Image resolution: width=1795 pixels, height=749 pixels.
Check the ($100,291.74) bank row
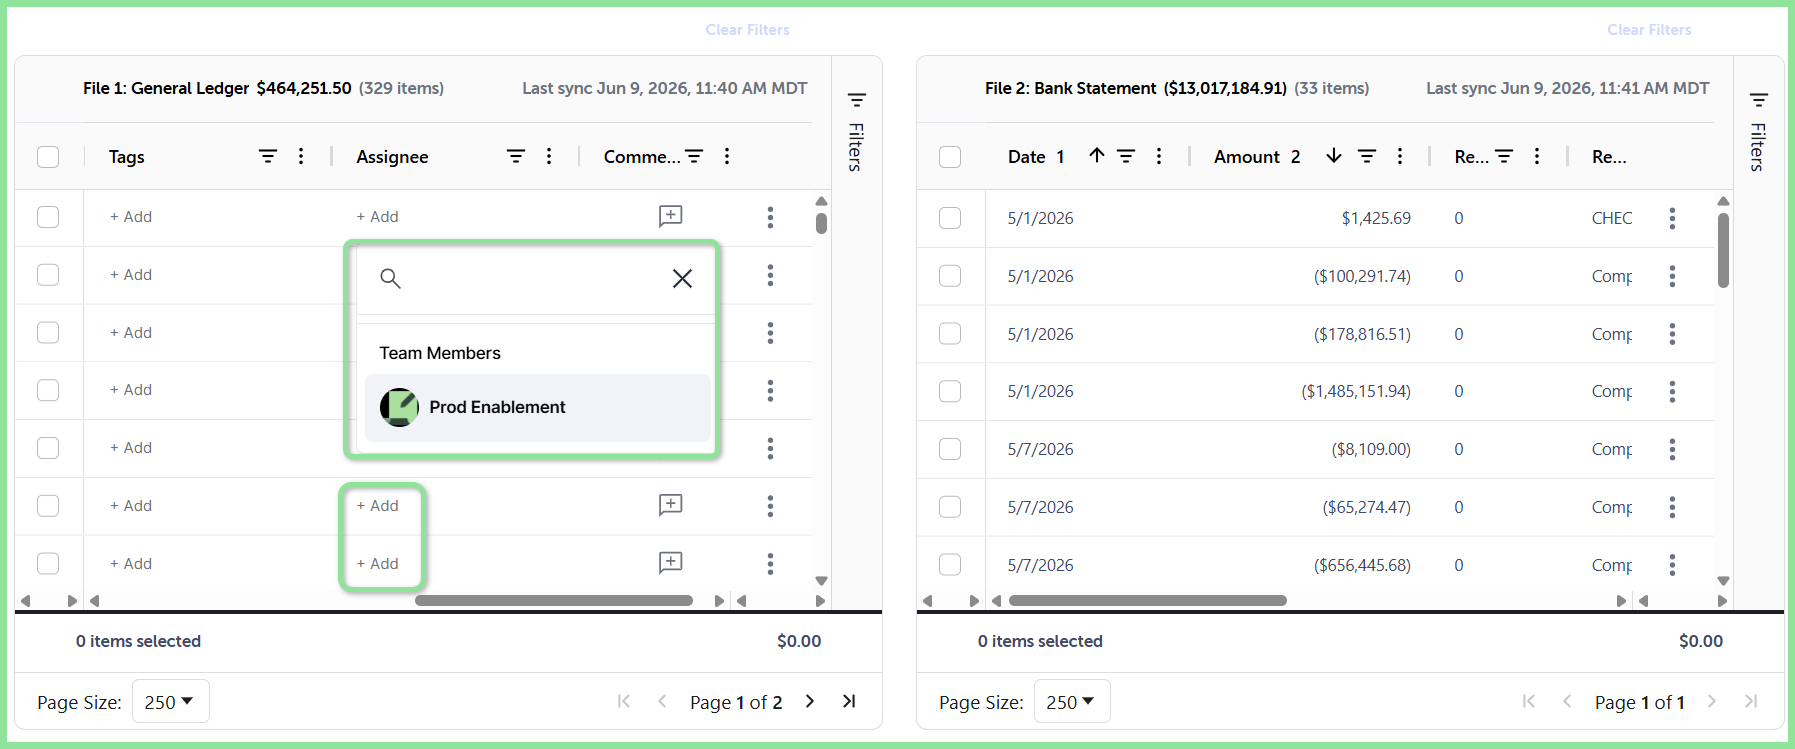[950, 276]
